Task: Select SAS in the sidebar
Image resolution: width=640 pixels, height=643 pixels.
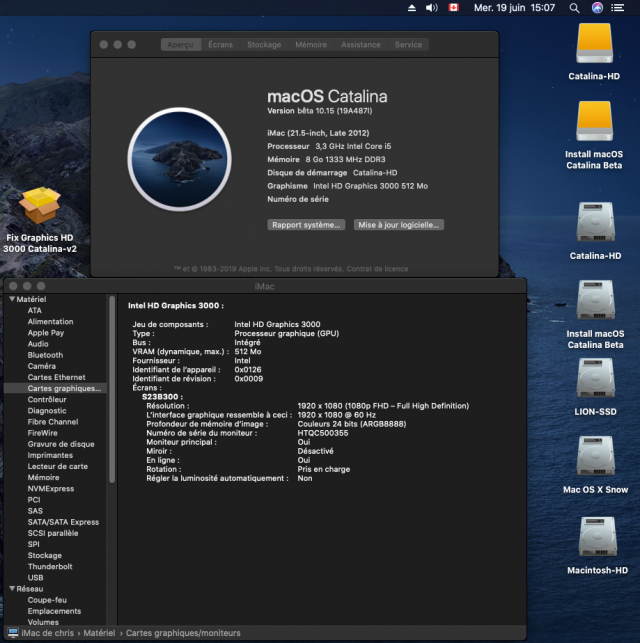Action: click(35, 511)
